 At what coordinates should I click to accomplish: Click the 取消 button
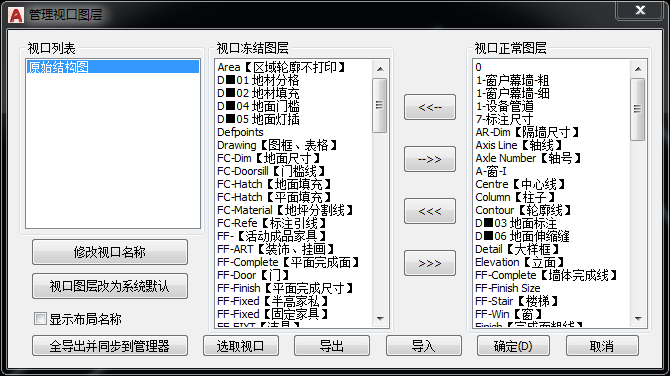point(602,346)
